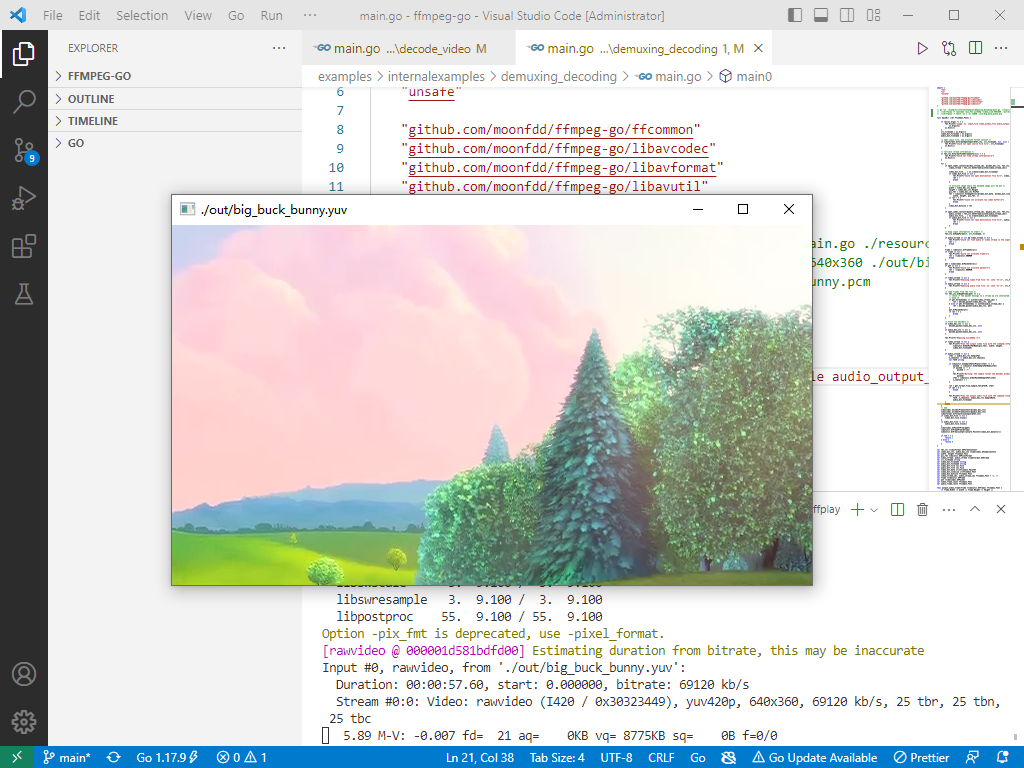Expand the TIMELINE section

(175, 121)
